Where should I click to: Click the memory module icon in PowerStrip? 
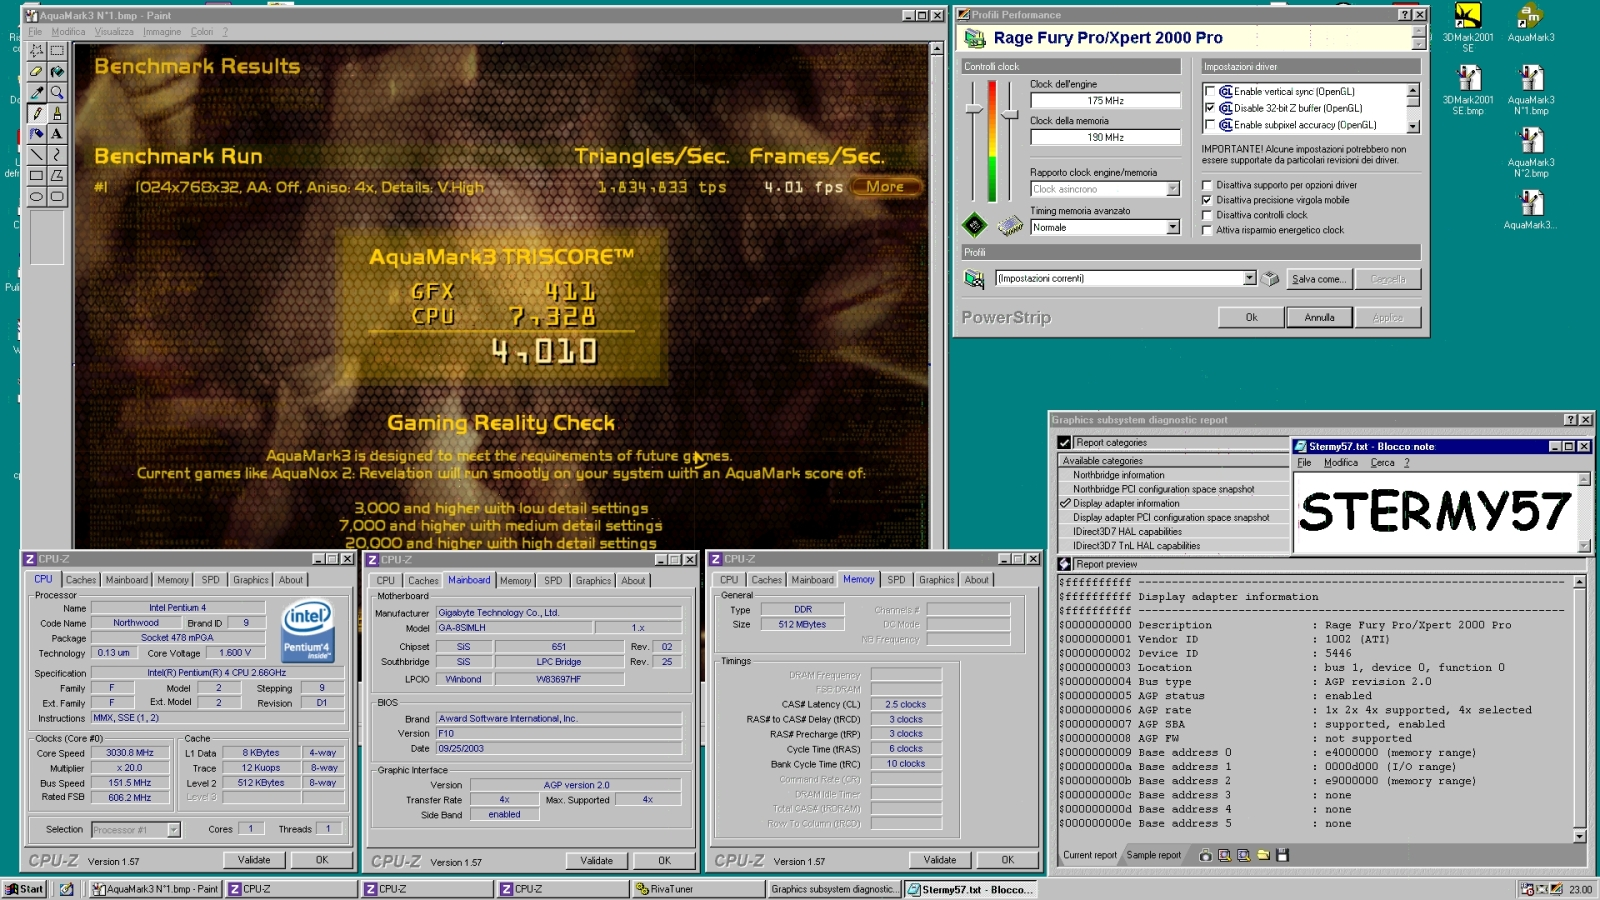point(1011,225)
